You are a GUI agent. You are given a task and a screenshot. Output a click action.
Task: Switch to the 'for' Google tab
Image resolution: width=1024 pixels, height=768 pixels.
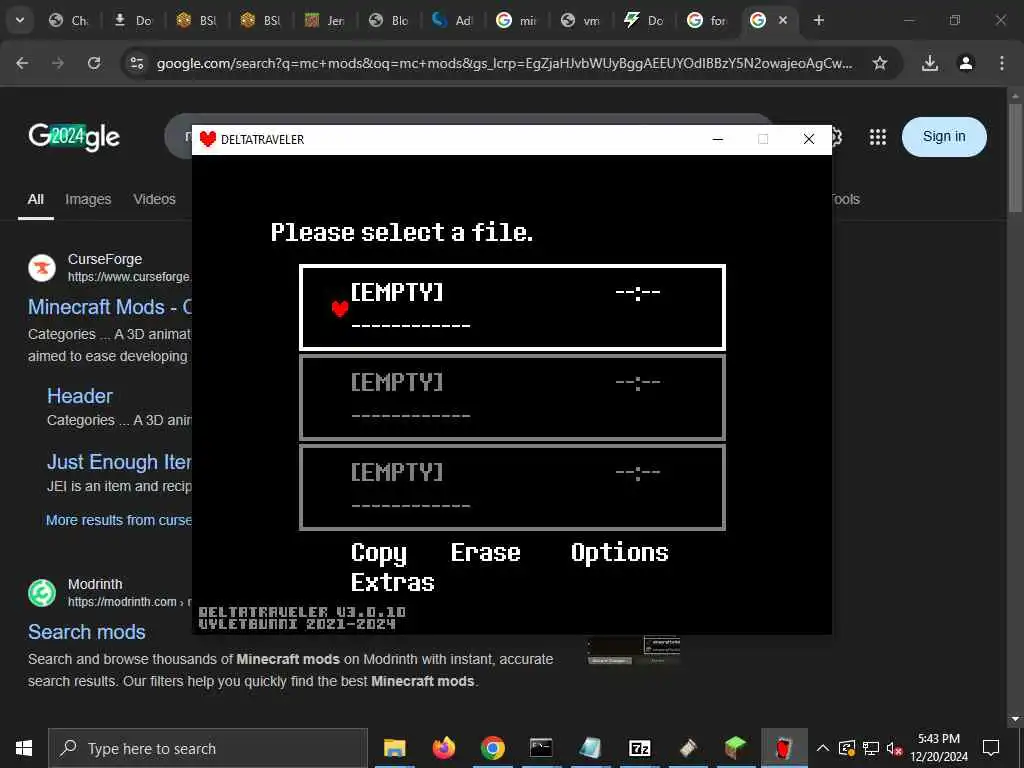709,20
